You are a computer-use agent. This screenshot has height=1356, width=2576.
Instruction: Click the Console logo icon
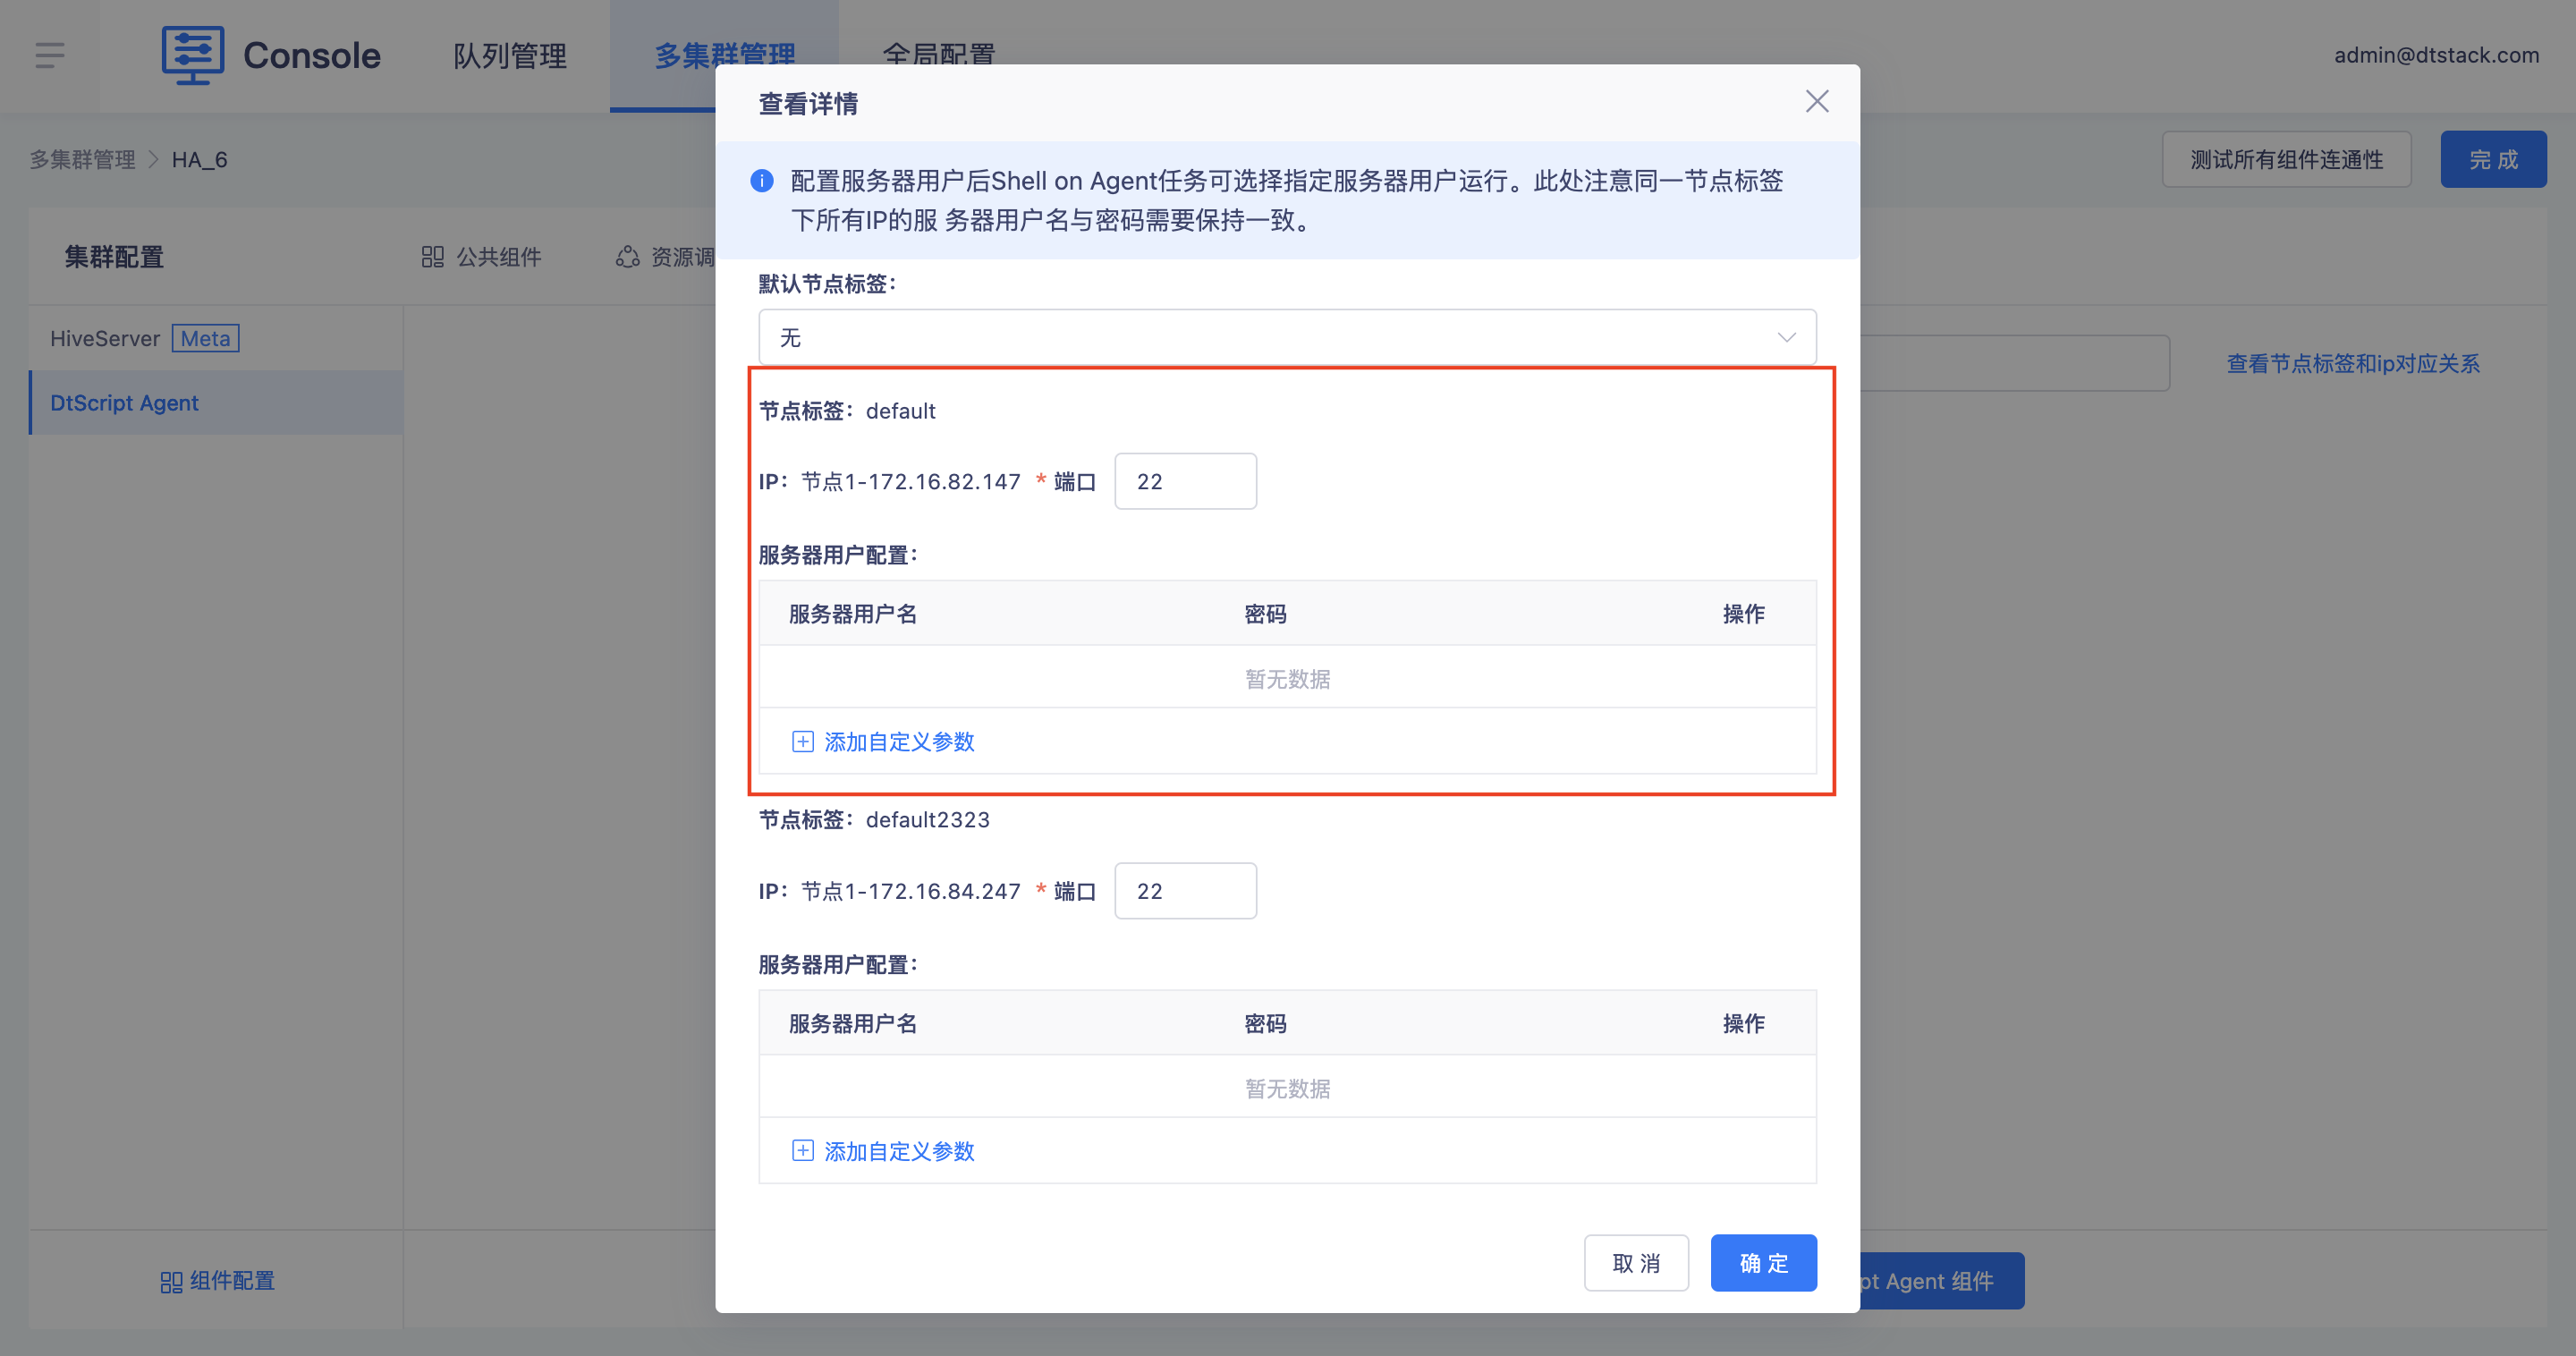click(x=192, y=55)
